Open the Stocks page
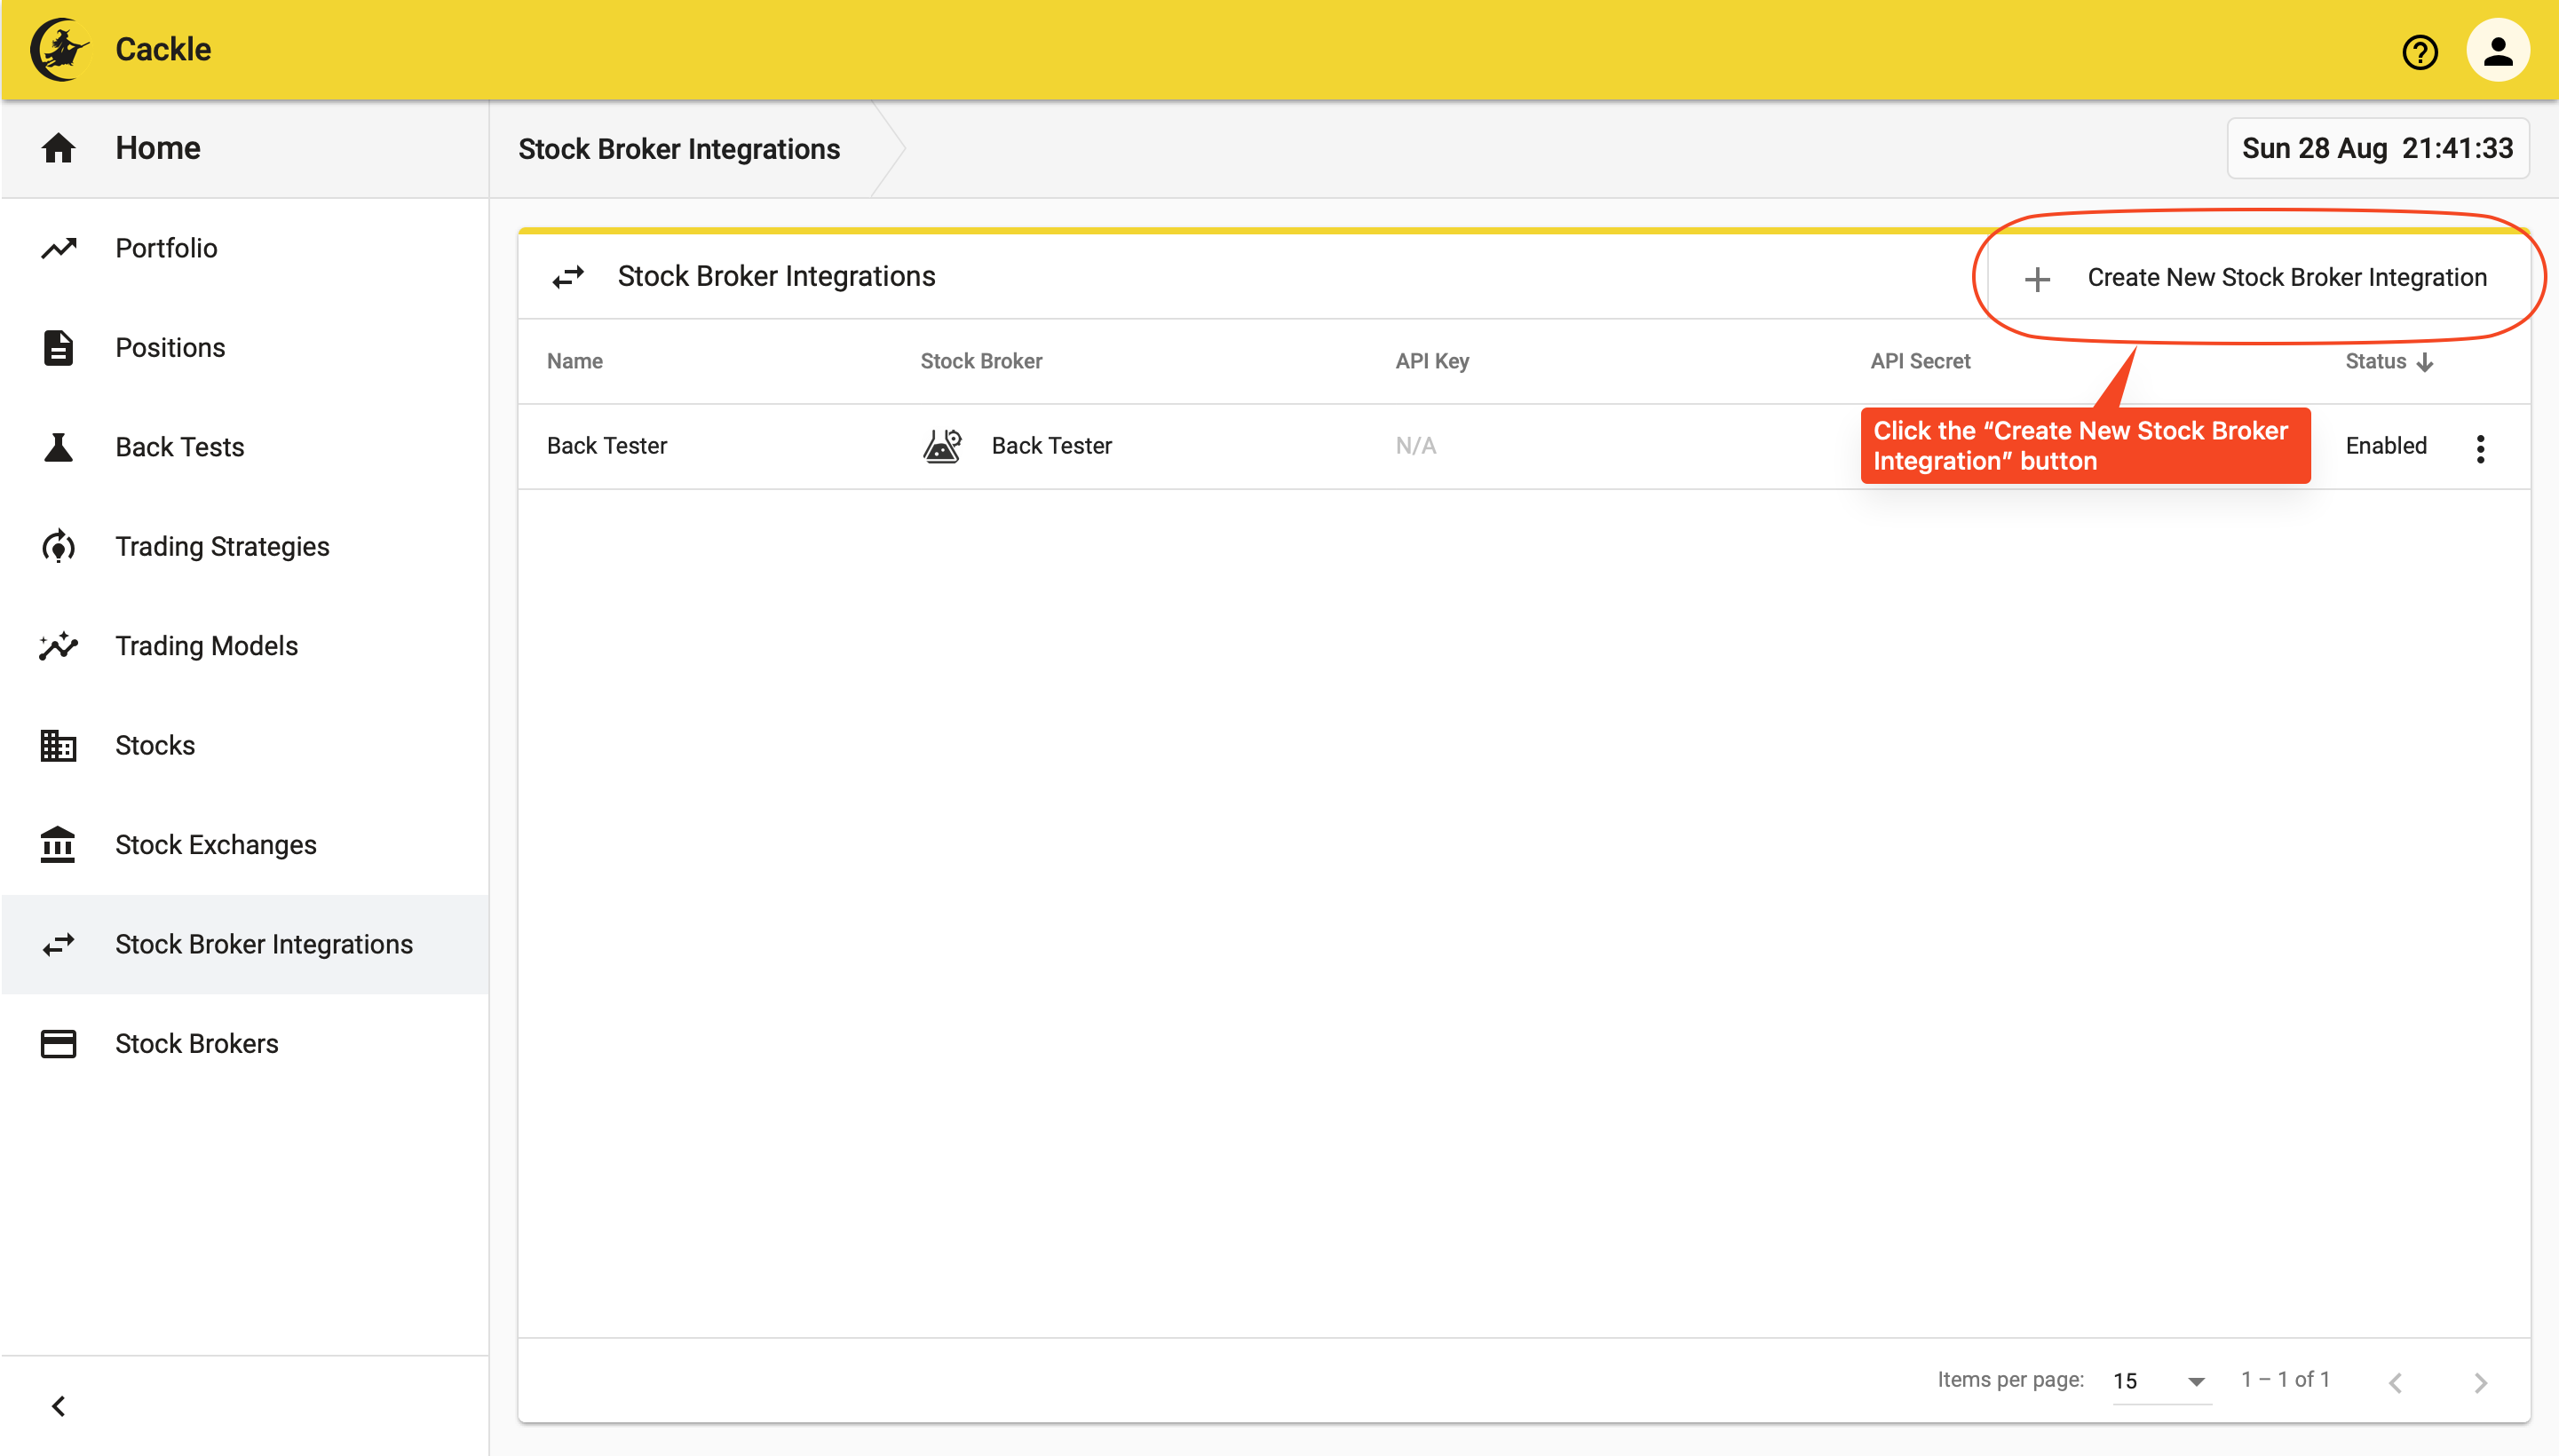Screen dimensions: 2559x1456 pos(245,745)
